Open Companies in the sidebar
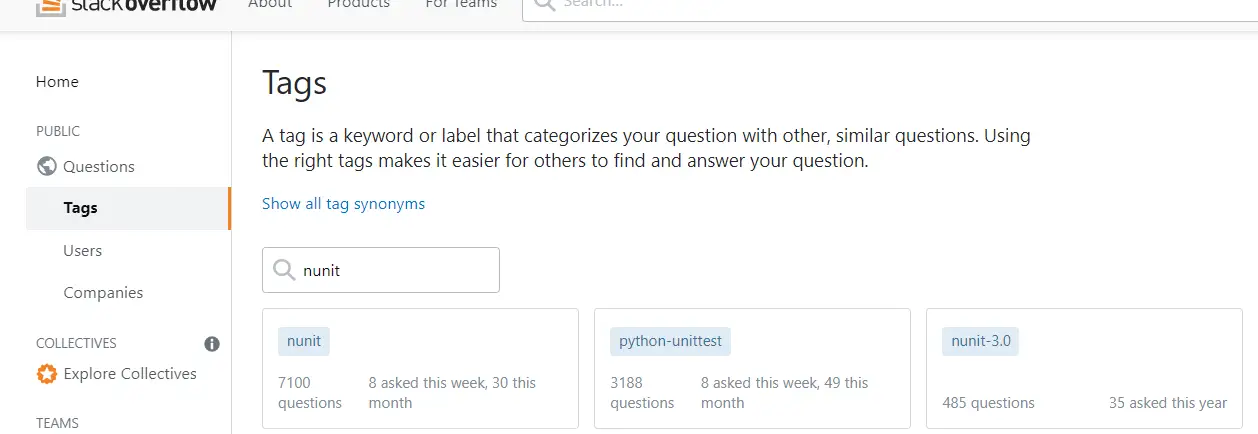This screenshot has height=434, width=1258. point(103,292)
